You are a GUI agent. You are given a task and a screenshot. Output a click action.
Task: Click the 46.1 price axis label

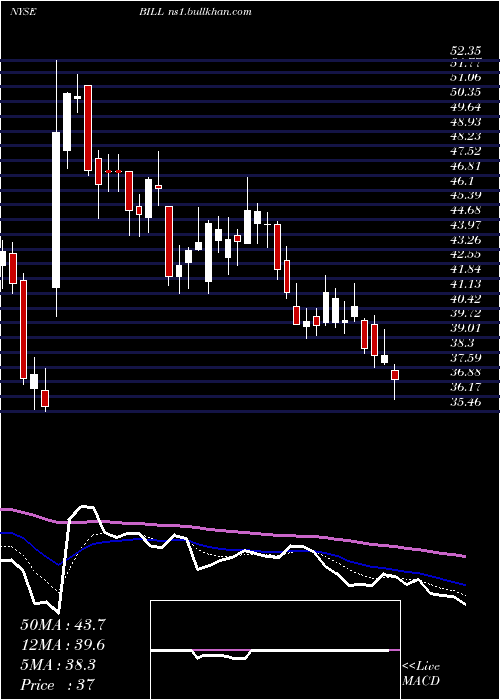[461, 181]
